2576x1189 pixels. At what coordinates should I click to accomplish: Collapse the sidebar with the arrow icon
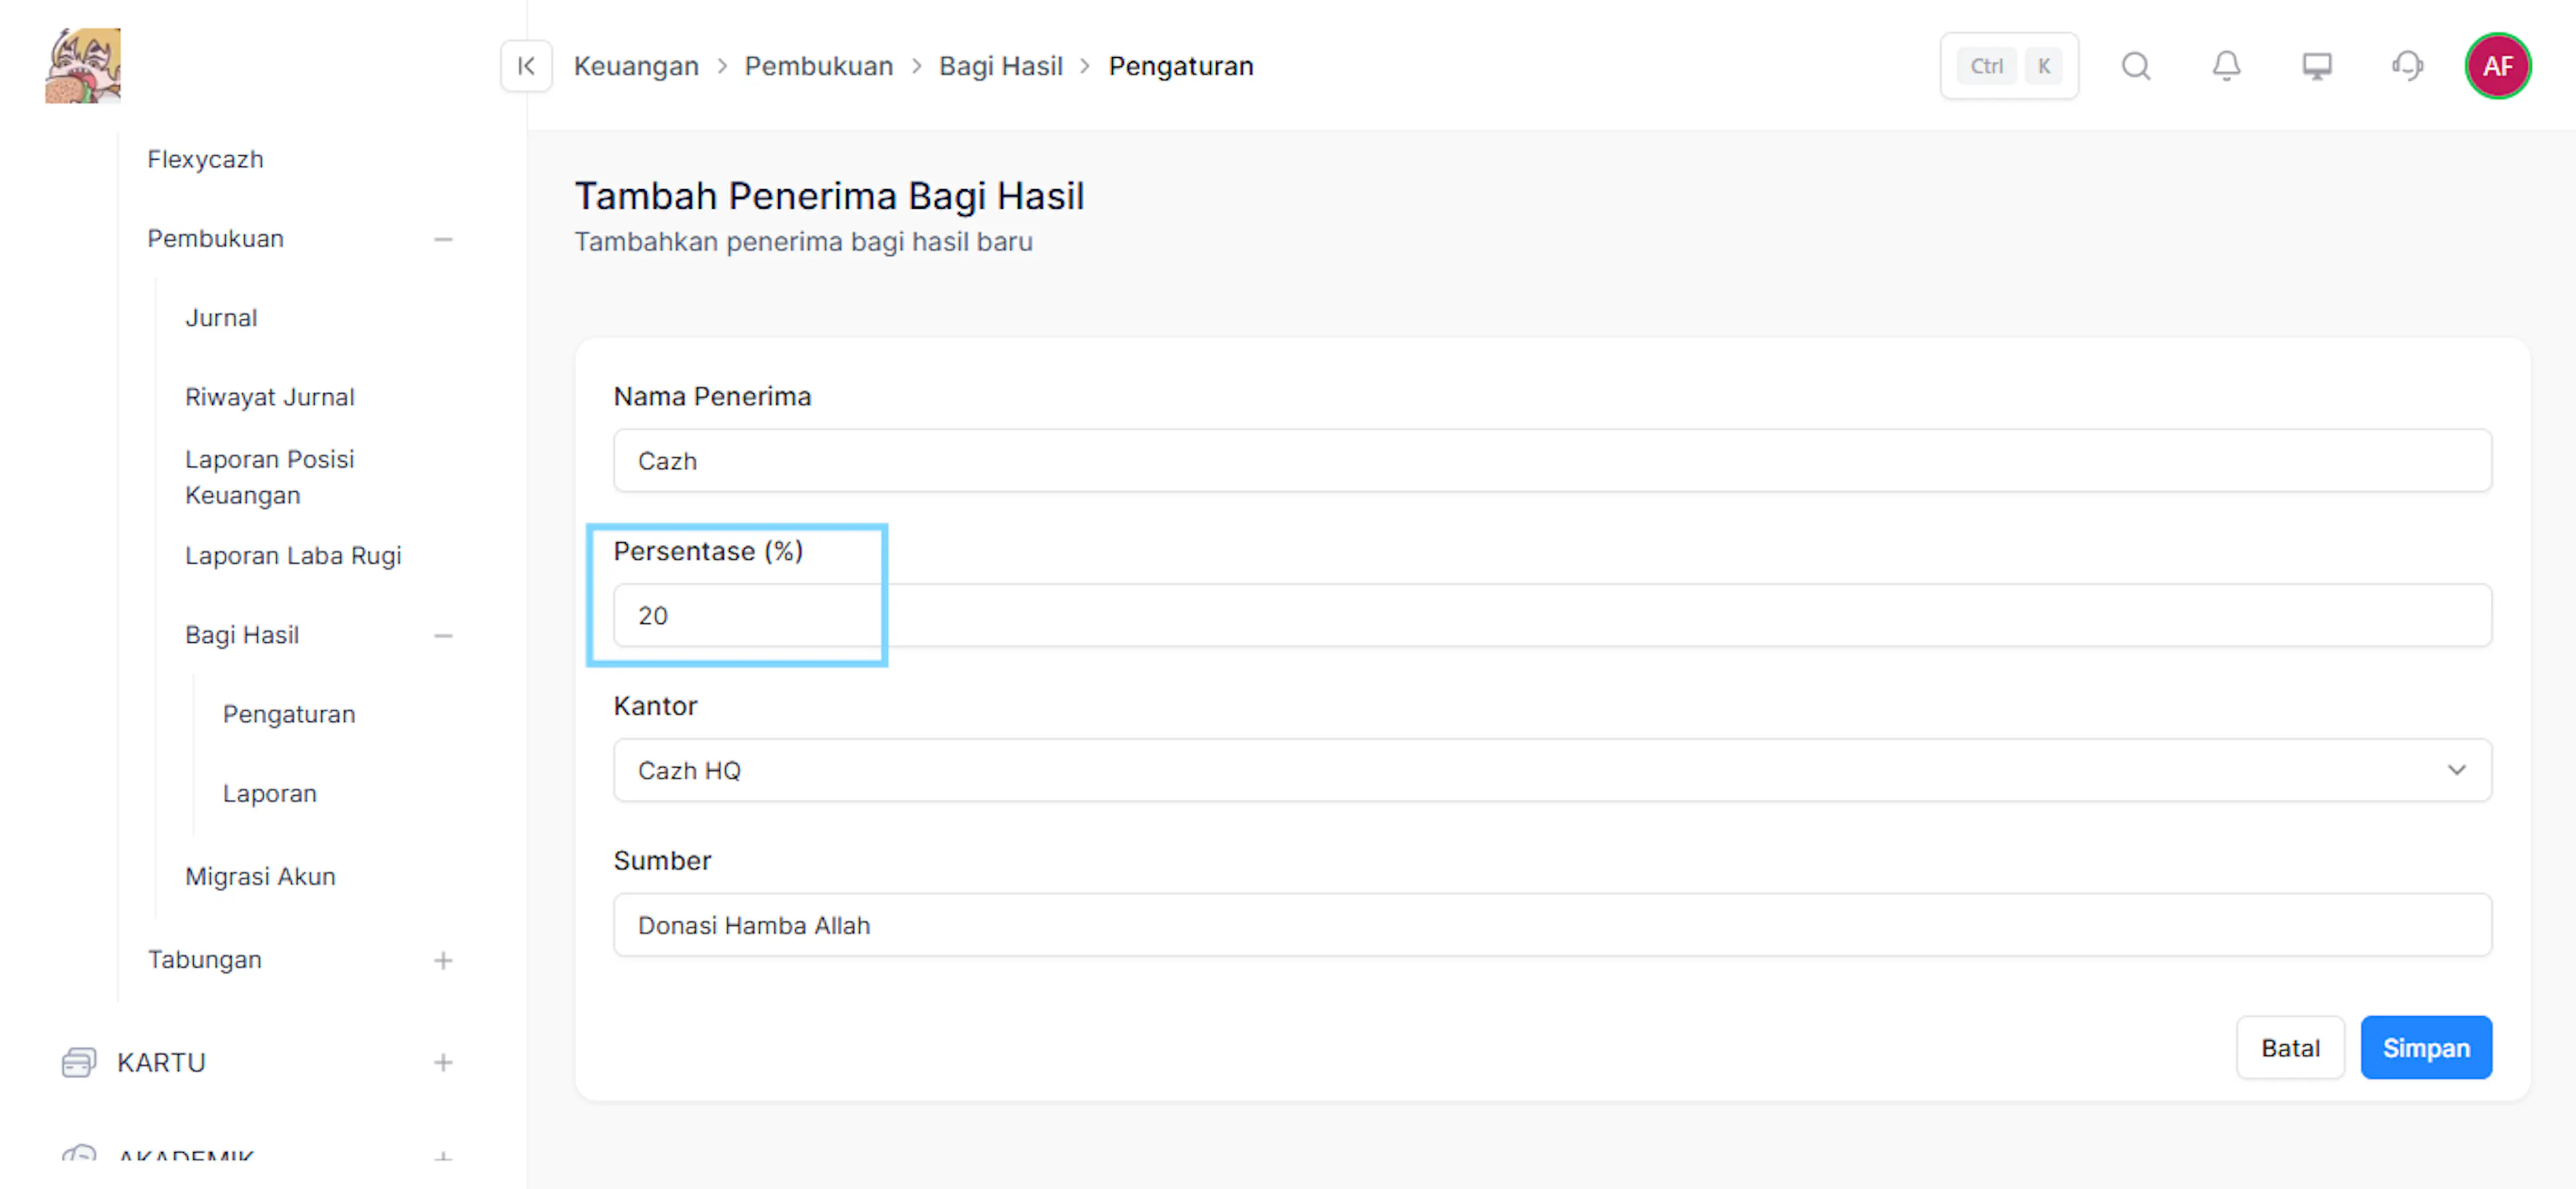coord(526,66)
